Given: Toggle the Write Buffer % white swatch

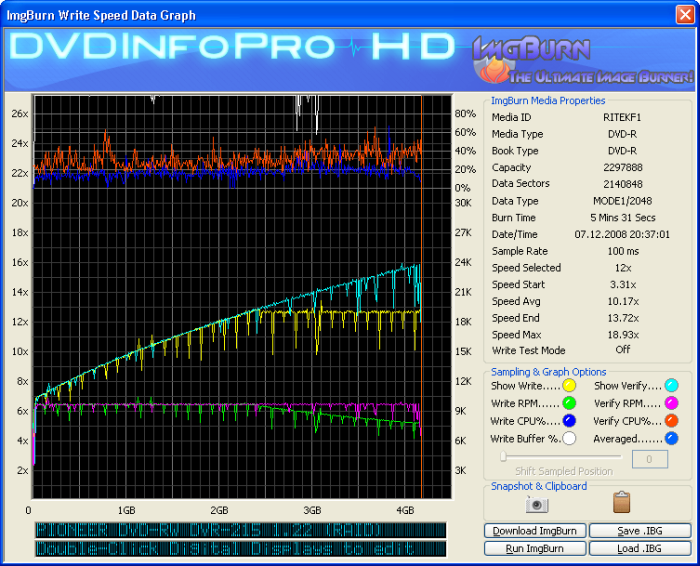Looking at the screenshot, I should click(x=569, y=438).
